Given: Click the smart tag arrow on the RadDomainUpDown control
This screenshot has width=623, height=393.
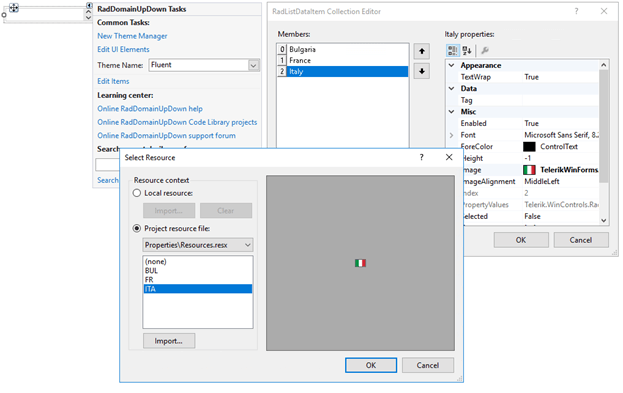Looking at the screenshot, I should click(x=89, y=5).
